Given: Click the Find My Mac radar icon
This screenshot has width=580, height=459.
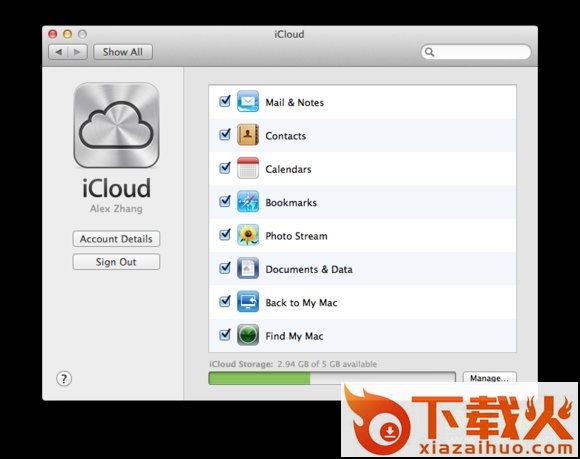Looking at the screenshot, I should pos(247,335).
